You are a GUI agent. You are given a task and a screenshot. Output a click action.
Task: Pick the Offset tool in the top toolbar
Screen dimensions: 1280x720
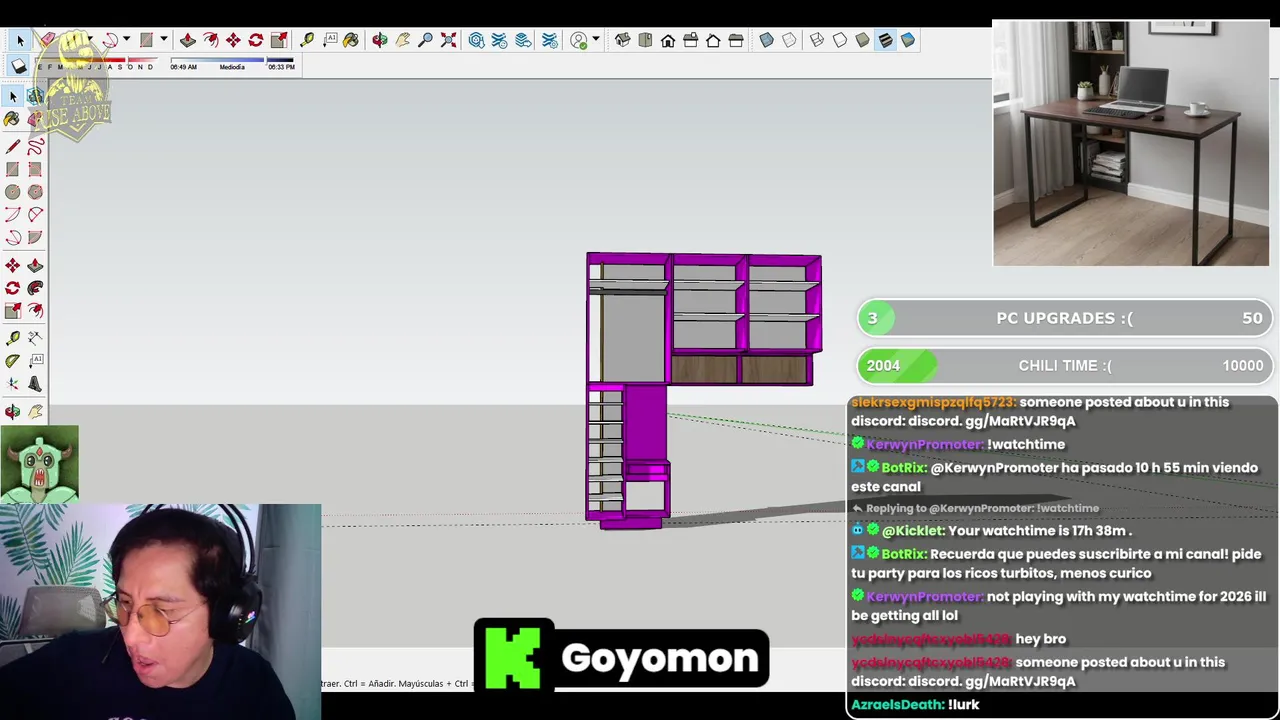point(211,40)
